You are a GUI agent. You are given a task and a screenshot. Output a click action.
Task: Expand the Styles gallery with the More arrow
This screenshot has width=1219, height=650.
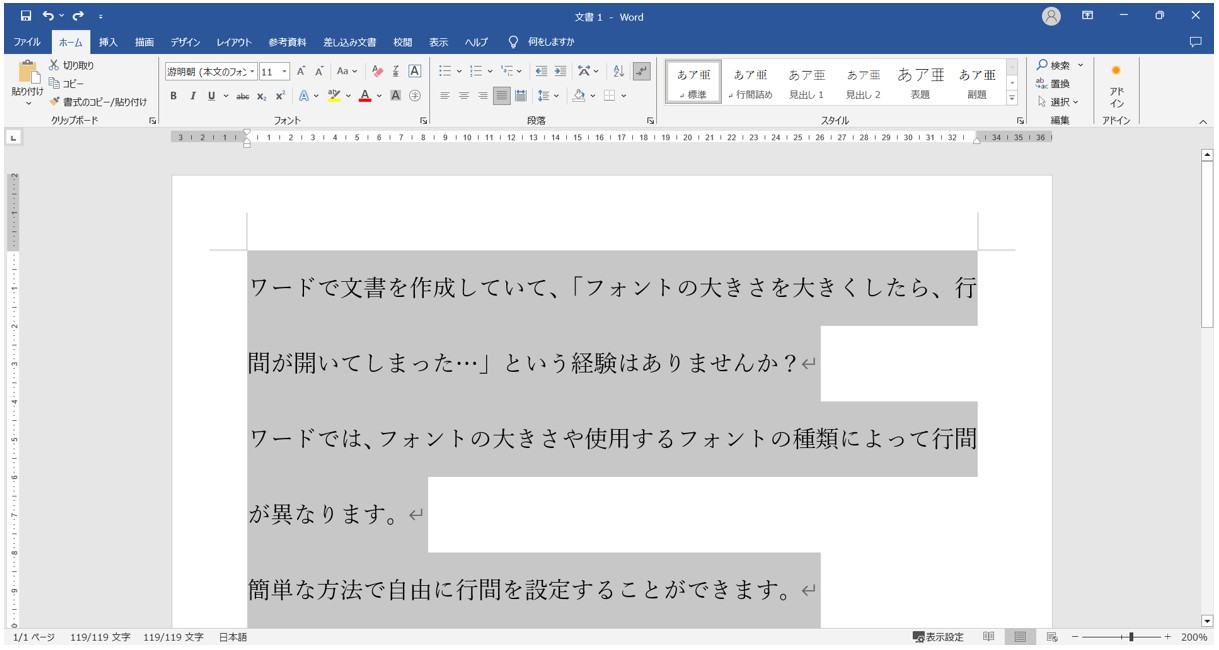coord(1011,98)
